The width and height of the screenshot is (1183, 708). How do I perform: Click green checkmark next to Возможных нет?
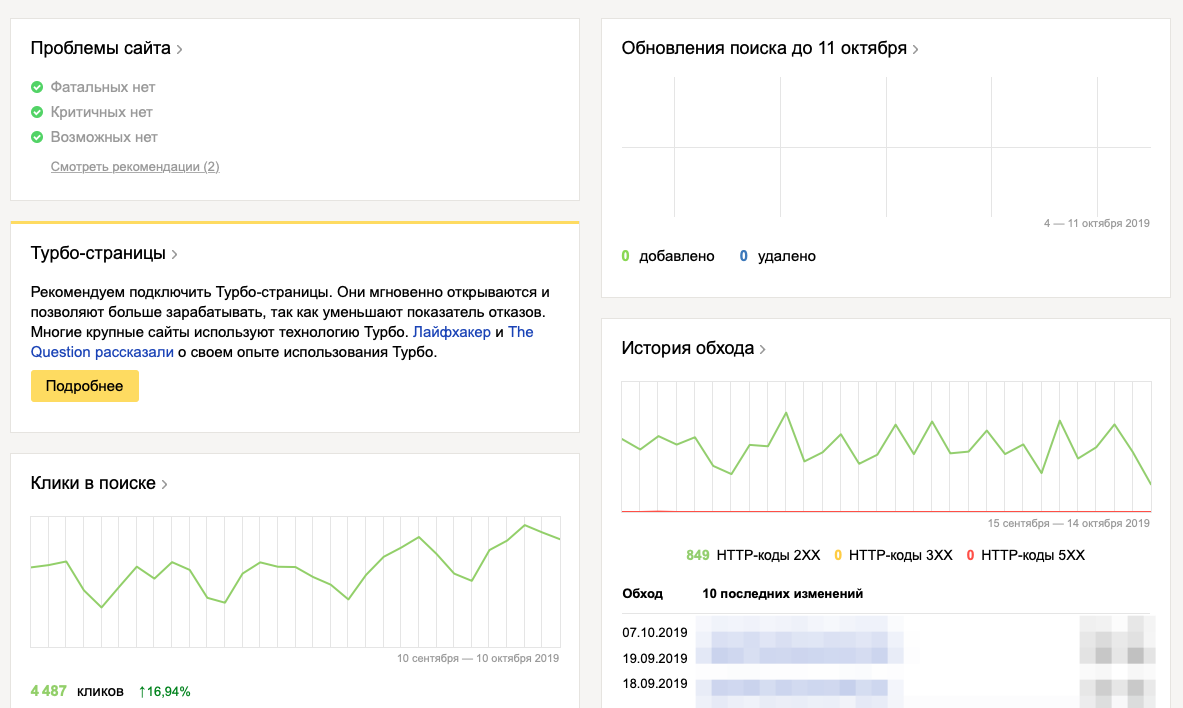click(37, 137)
